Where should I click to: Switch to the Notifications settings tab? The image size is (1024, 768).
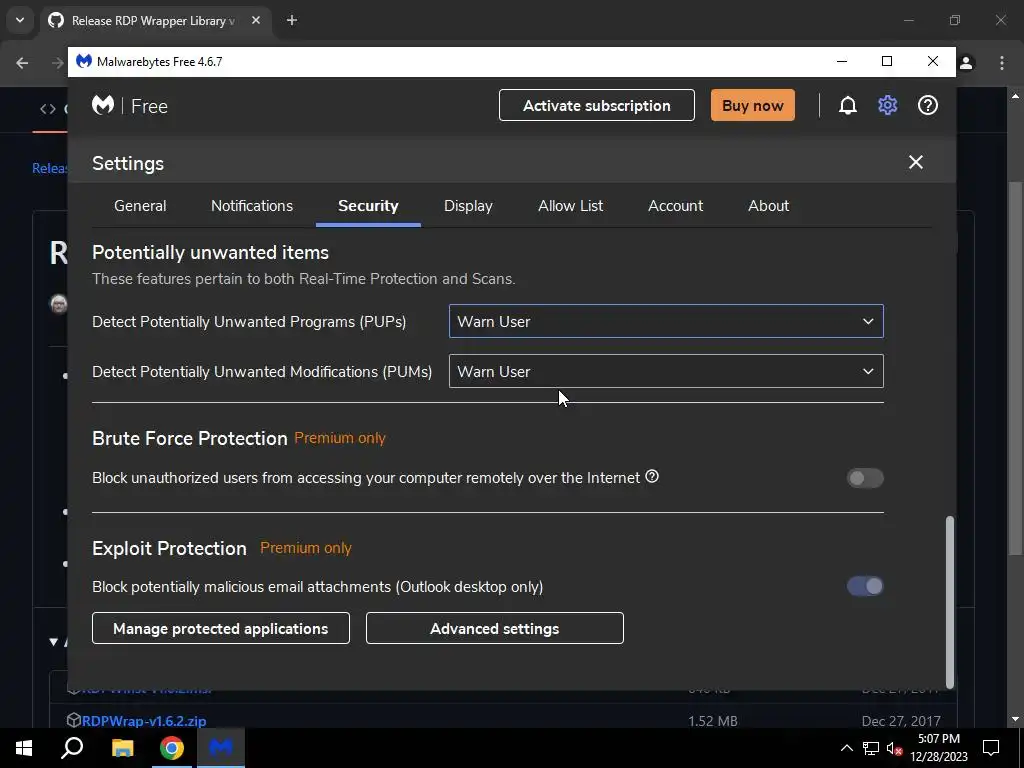(252, 206)
